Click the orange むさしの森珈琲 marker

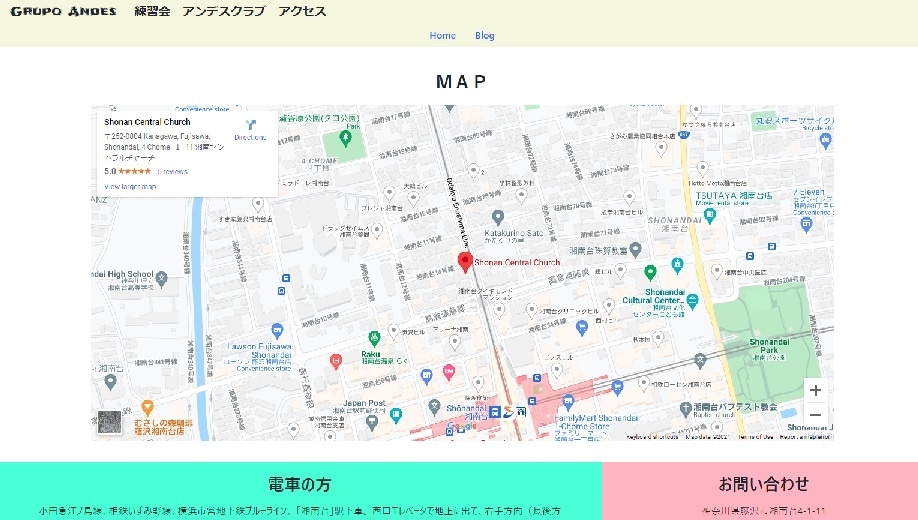148,408
